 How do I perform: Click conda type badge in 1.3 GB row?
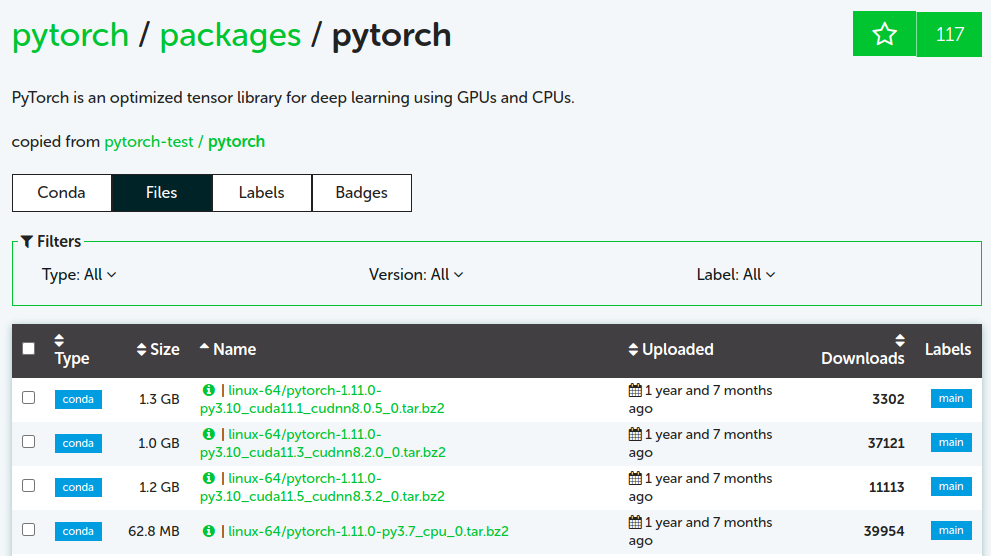(78, 399)
